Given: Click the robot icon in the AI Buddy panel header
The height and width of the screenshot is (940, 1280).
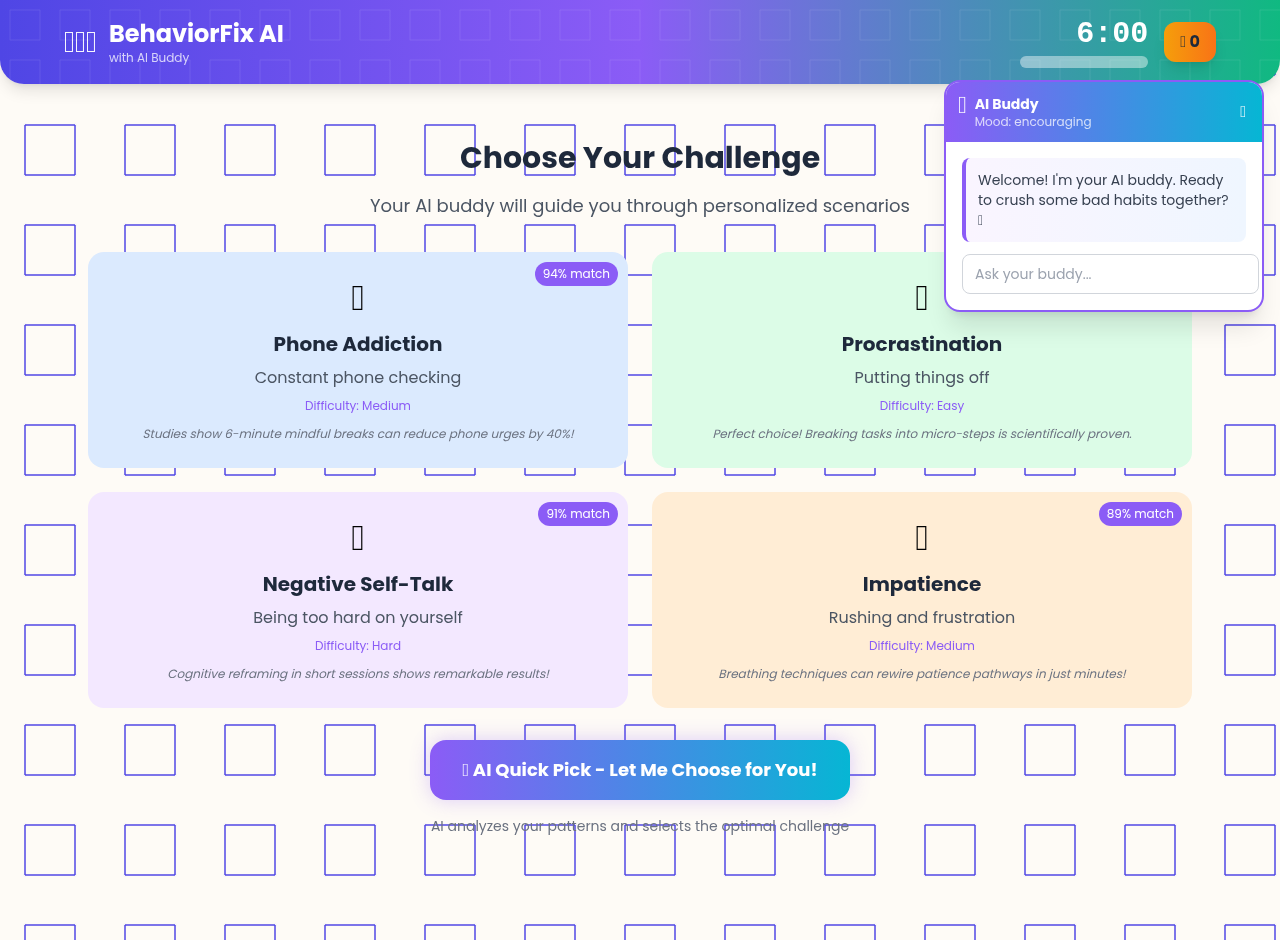Looking at the screenshot, I should 961,104.
